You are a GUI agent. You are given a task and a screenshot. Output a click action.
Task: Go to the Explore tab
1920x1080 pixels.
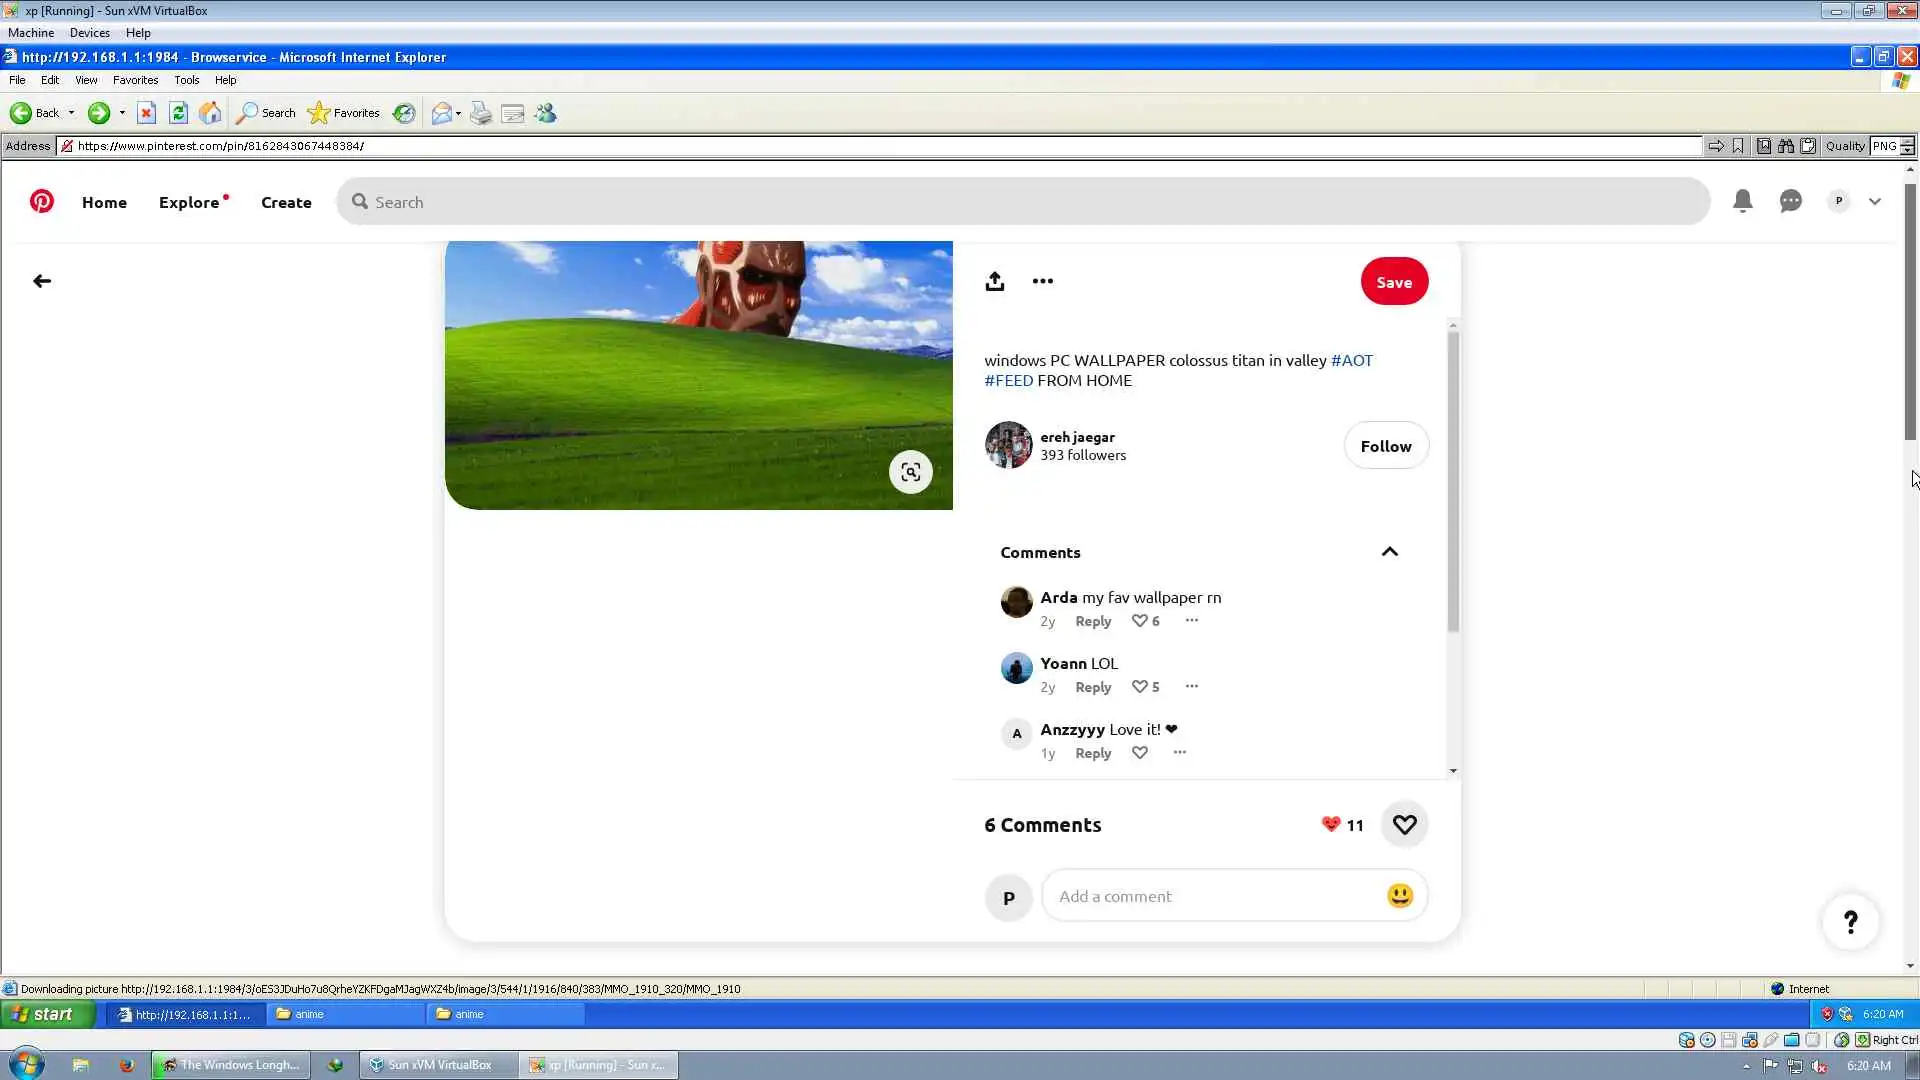click(189, 202)
